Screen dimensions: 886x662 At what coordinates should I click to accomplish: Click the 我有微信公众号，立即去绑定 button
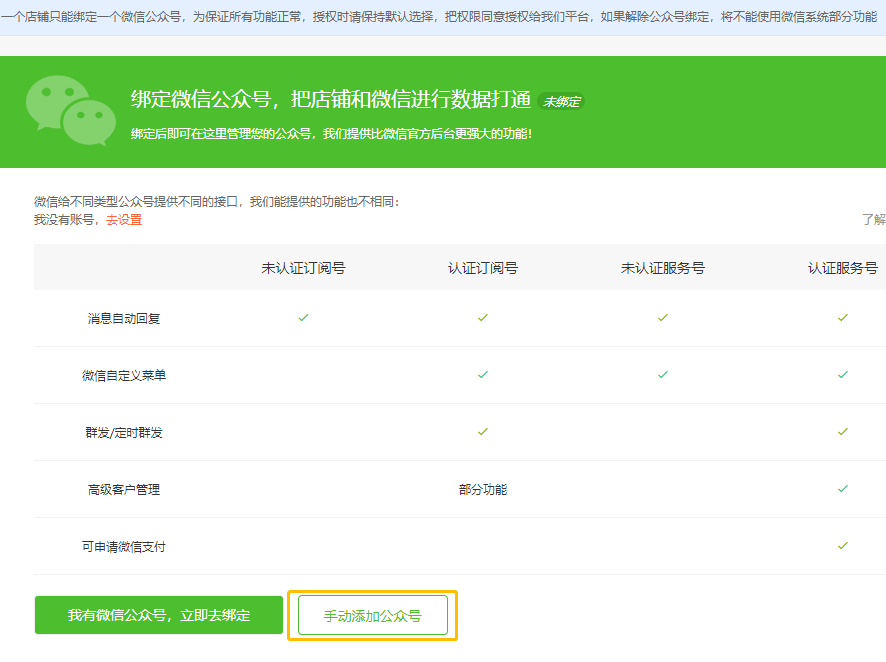[159, 615]
